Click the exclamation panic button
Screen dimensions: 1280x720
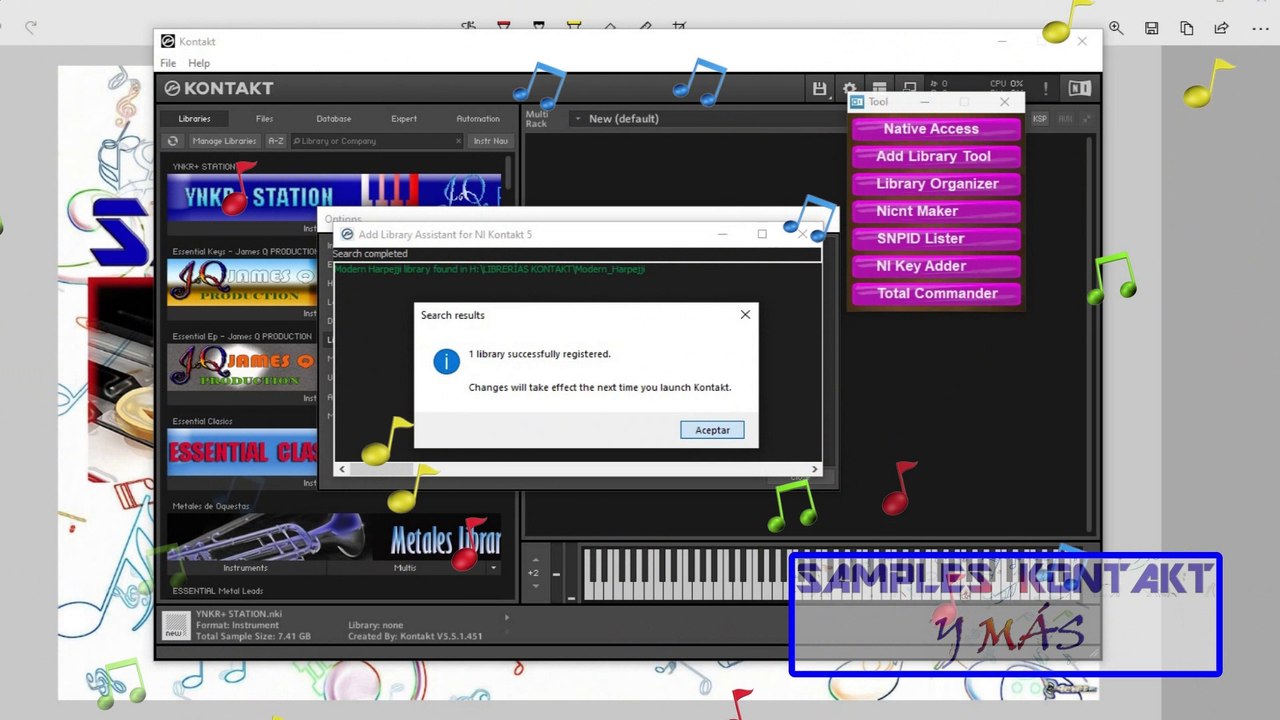click(x=1046, y=89)
